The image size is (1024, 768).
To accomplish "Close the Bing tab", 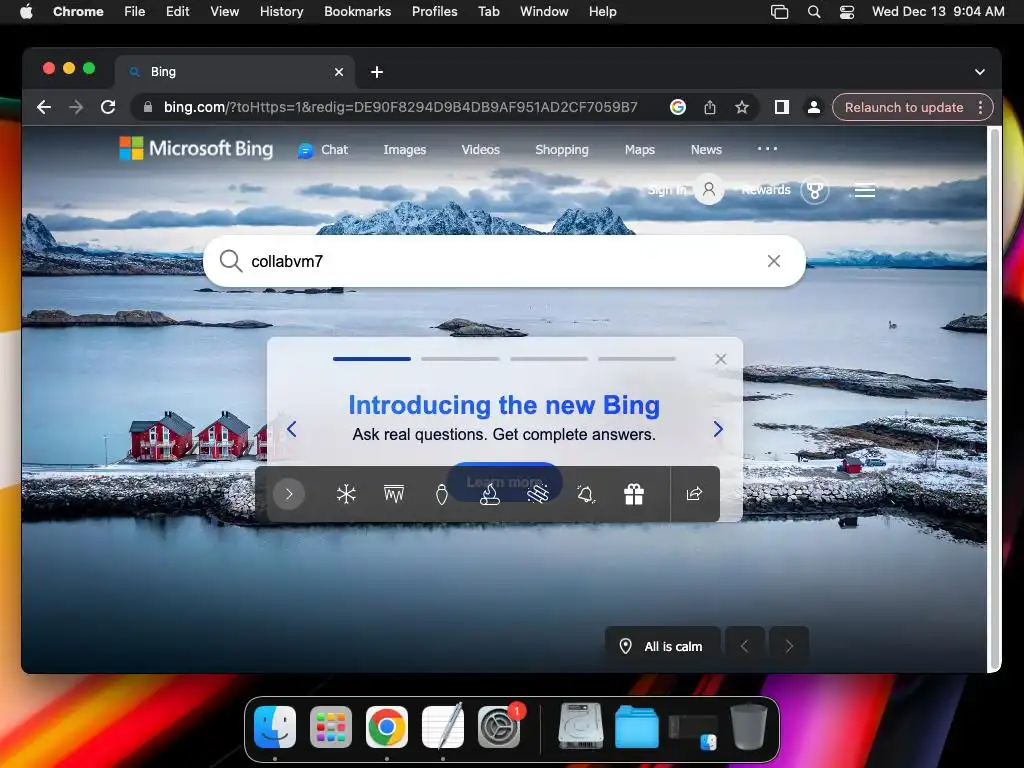I will (339, 72).
